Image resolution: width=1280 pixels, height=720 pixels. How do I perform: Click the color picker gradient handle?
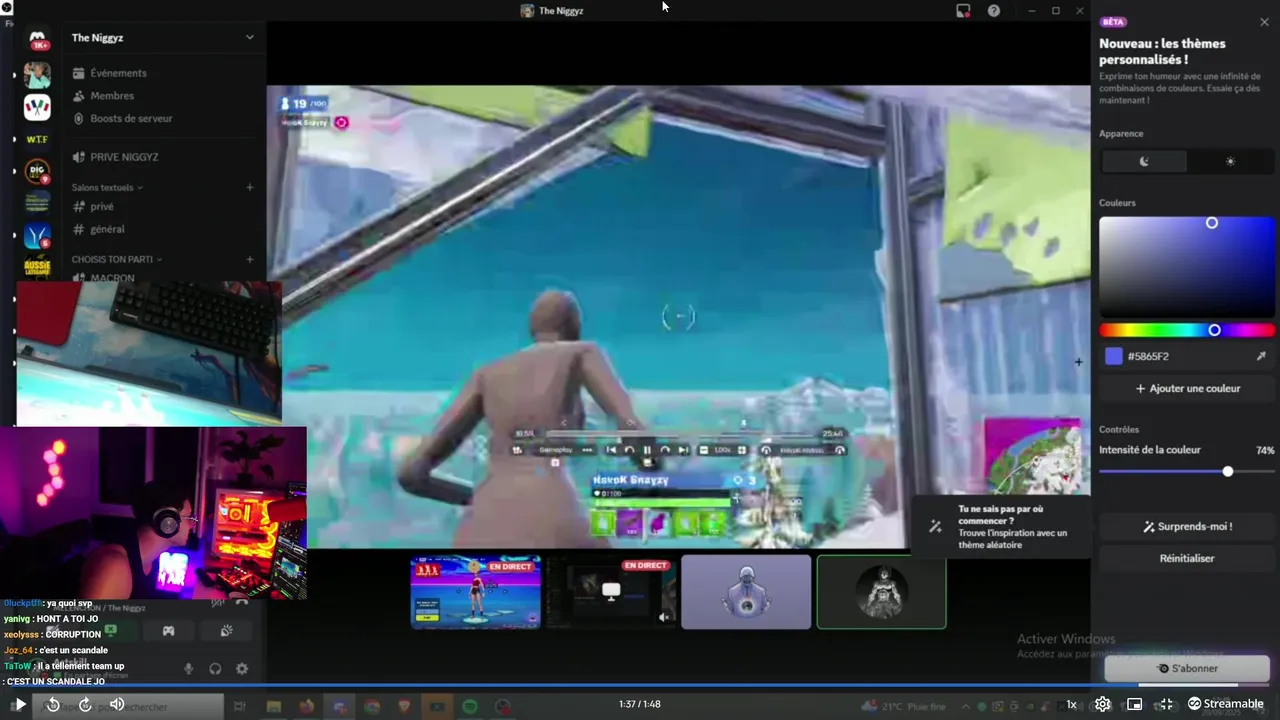[1211, 223]
